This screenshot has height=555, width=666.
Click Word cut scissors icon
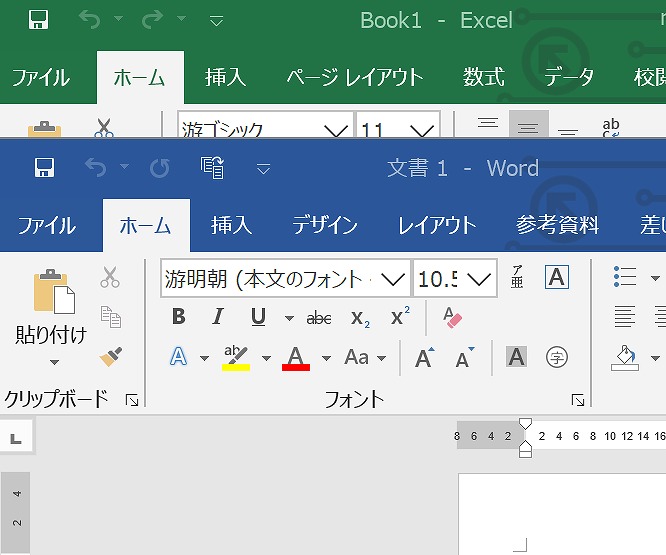(x=110, y=277)
